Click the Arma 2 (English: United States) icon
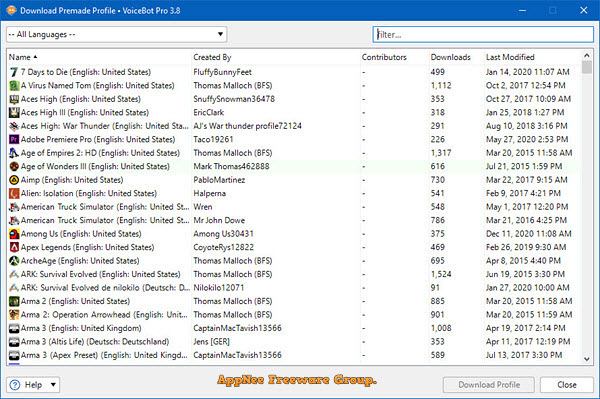Screen dimensions: 600x399 (x=14, y=301)
